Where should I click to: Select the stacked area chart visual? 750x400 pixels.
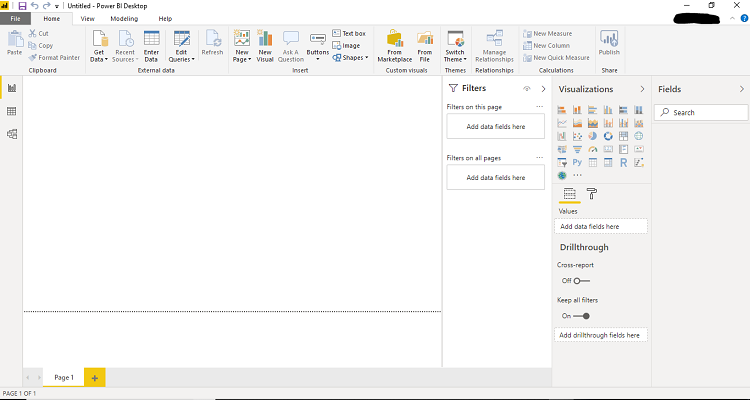[x=593, y=123]
